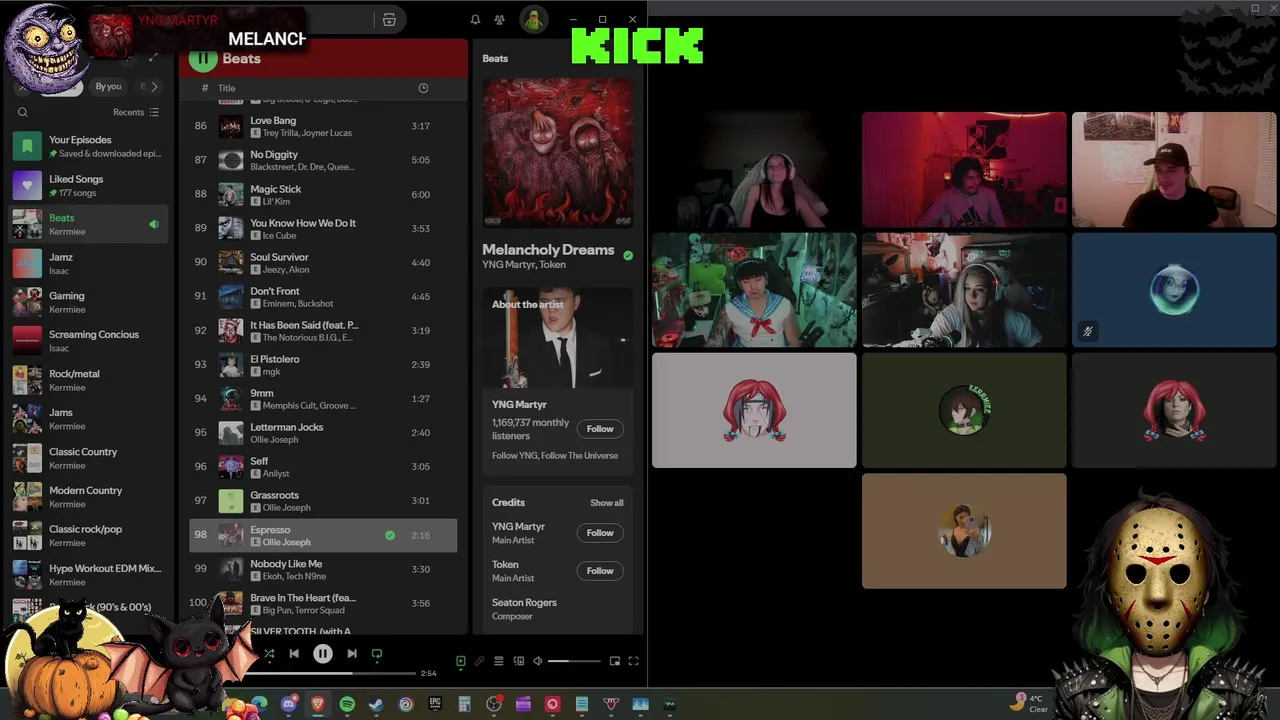Toggle repeat mode in the player bar
The image size is (1280, 720).
[x=377, y=654]
